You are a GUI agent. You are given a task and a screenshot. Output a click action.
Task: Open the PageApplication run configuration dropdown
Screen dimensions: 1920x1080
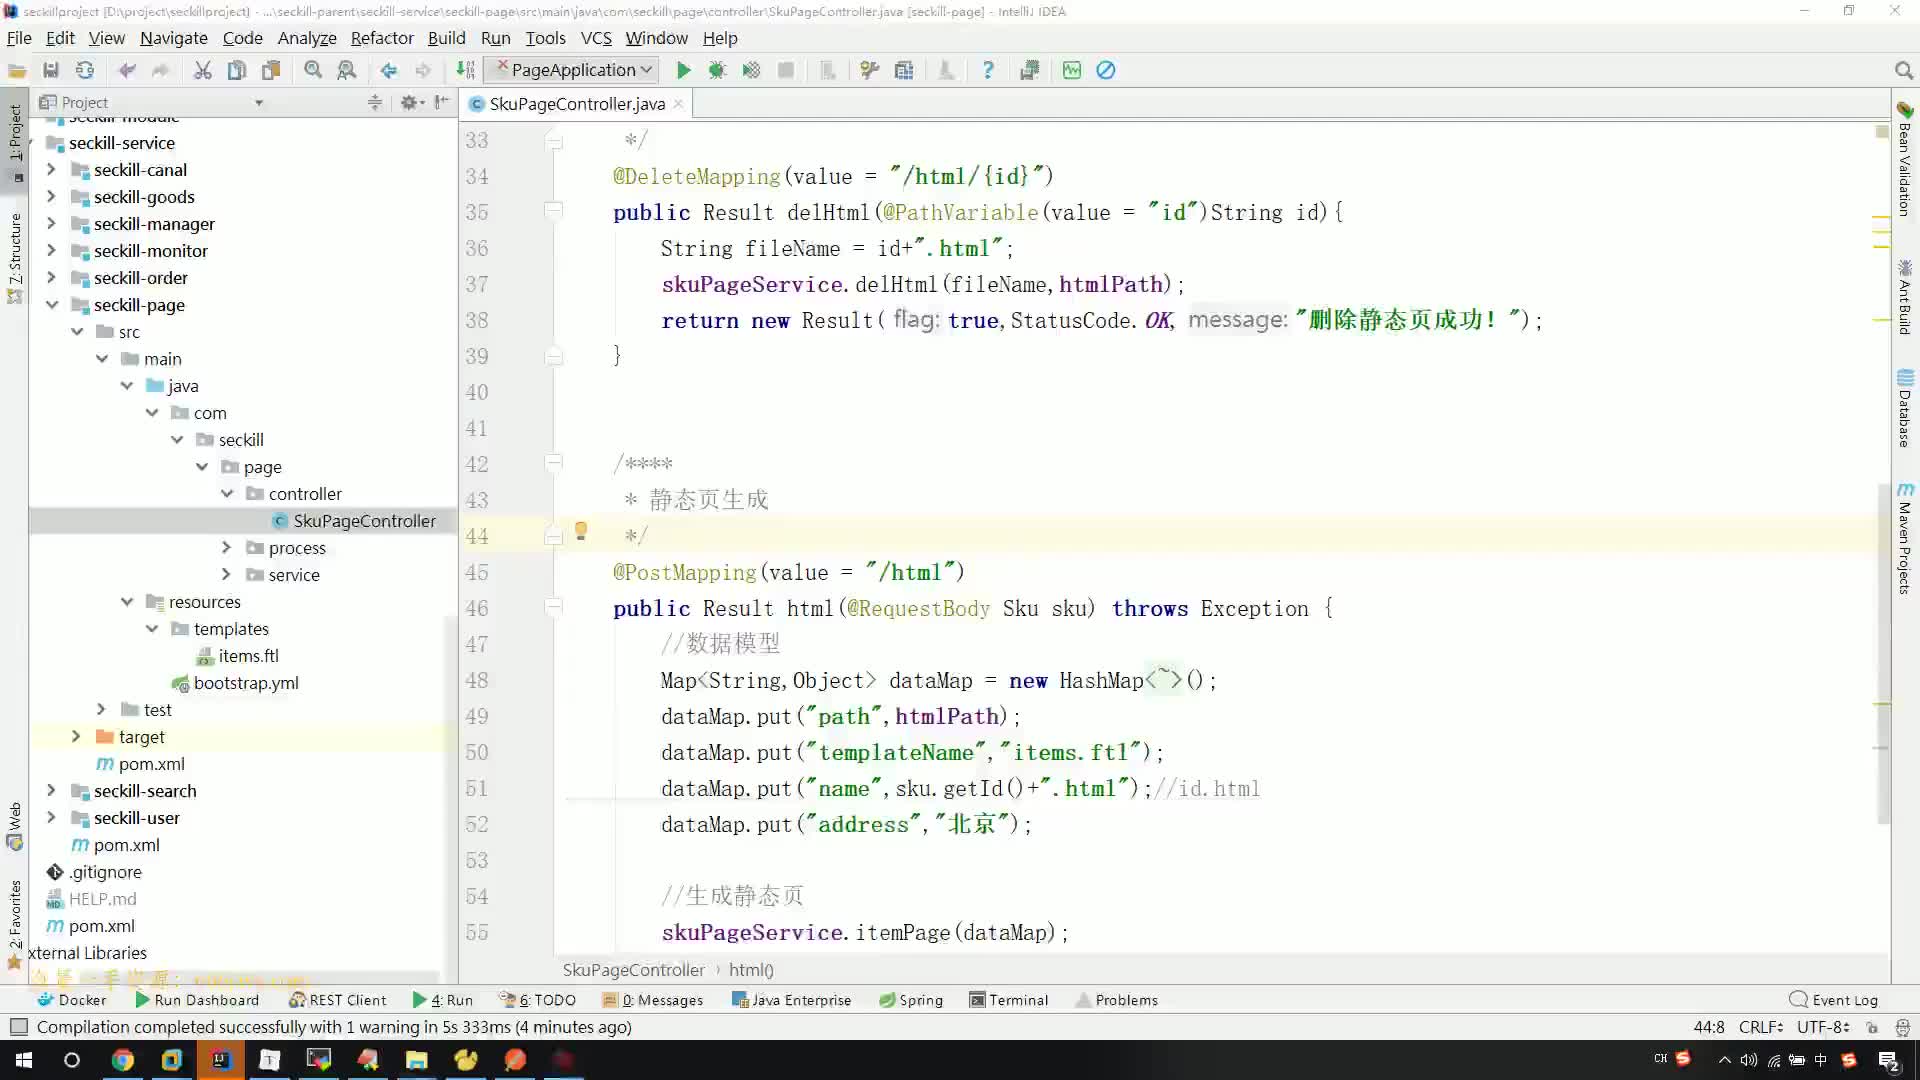coord(572,70)
